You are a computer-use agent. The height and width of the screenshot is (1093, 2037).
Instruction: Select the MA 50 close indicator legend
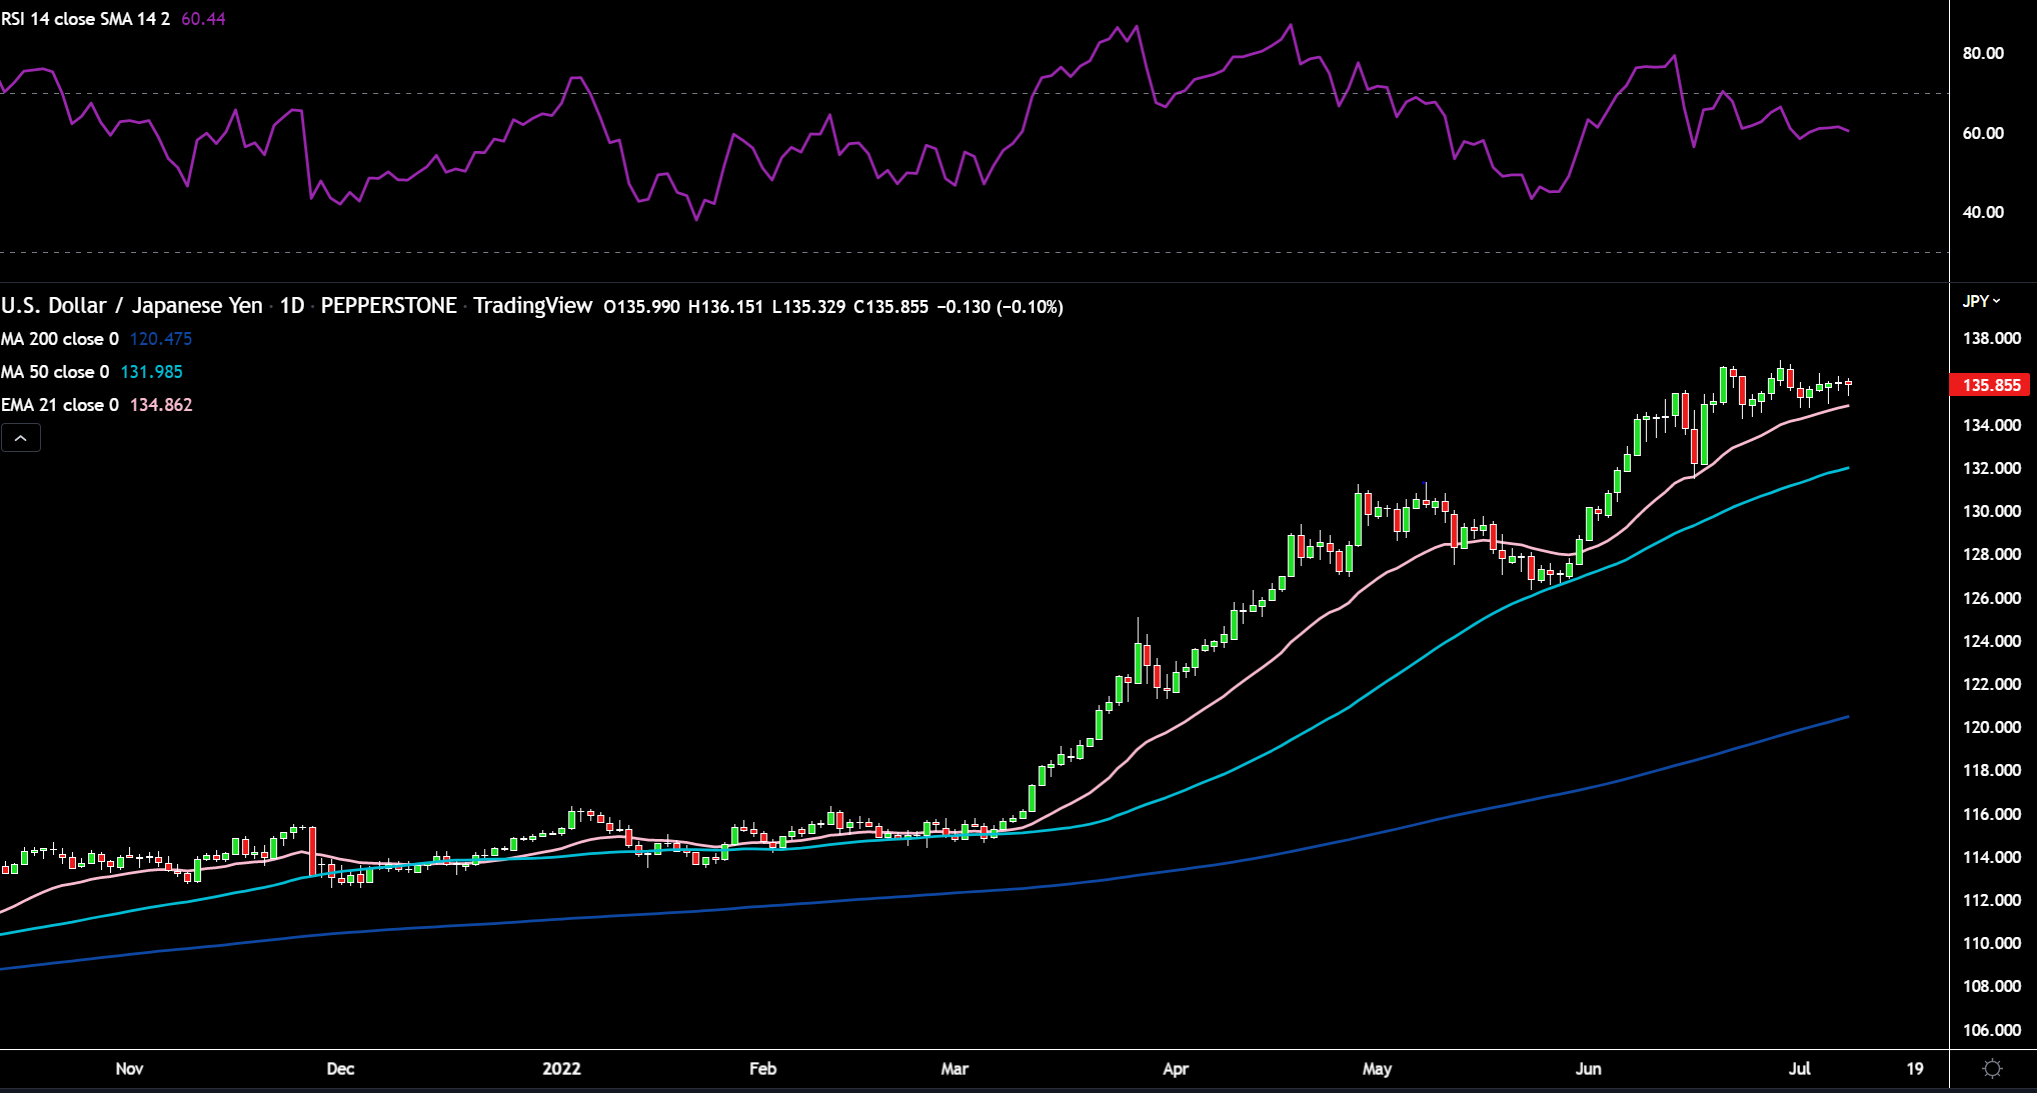[55, 372]
